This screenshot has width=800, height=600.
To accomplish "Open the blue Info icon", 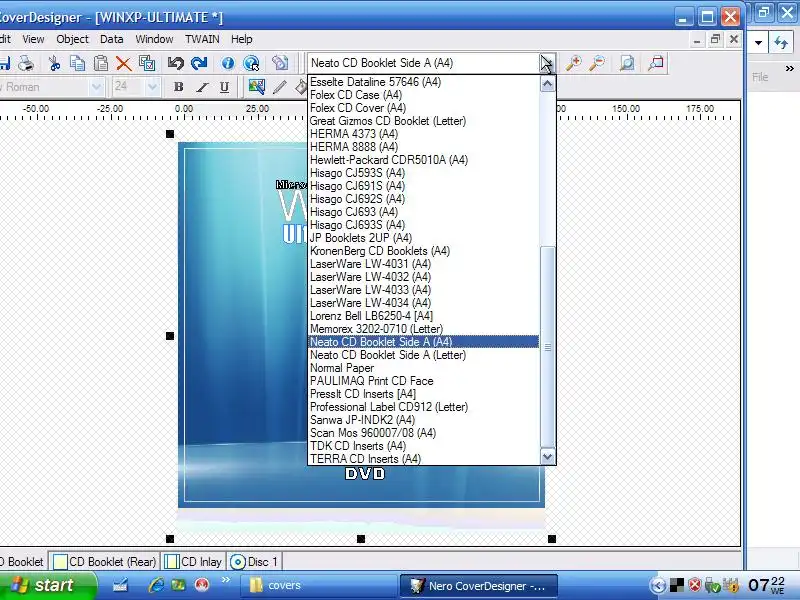I will pos(228,63).
